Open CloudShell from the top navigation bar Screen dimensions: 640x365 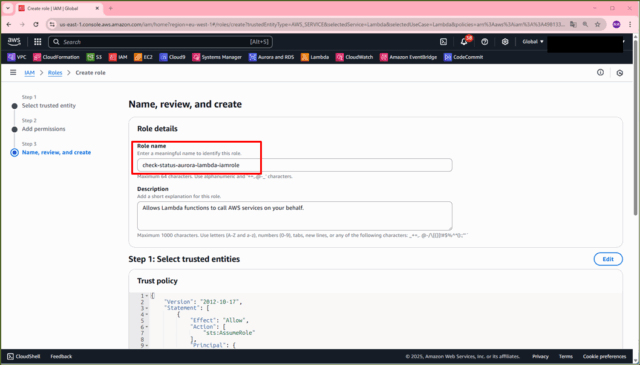[x=443, y=42]
